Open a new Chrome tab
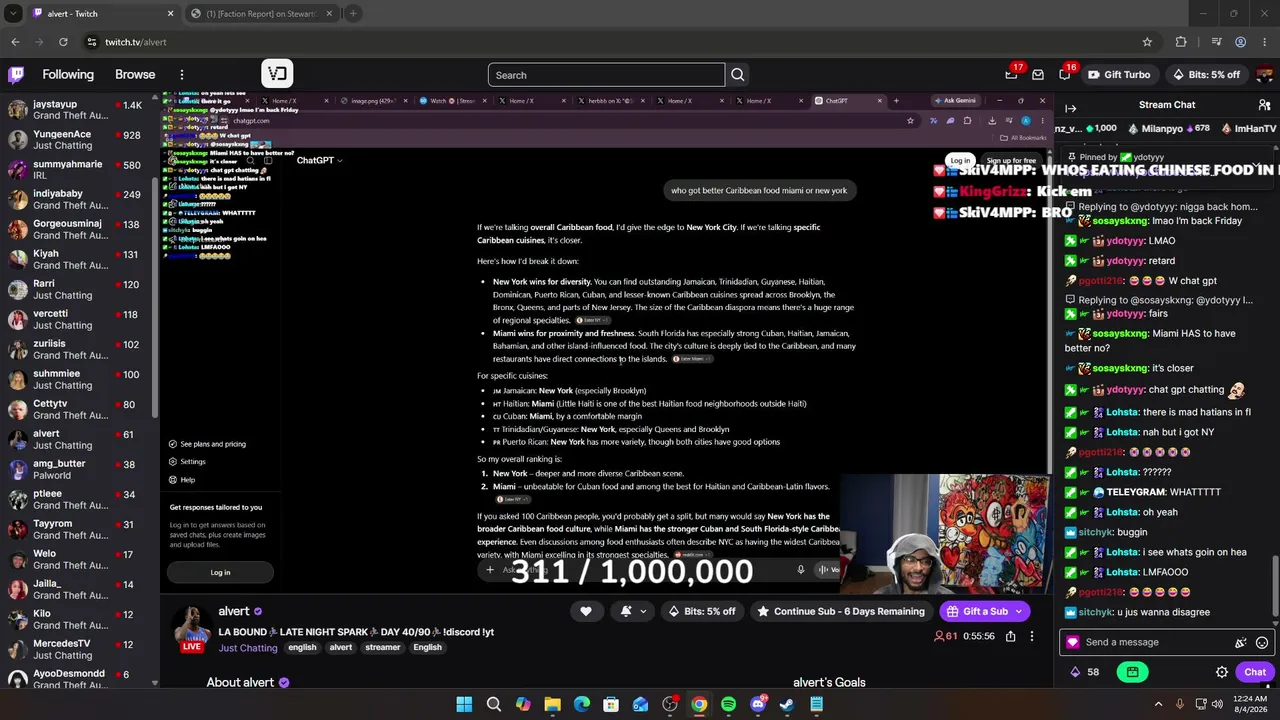 (x=353, y=14)
